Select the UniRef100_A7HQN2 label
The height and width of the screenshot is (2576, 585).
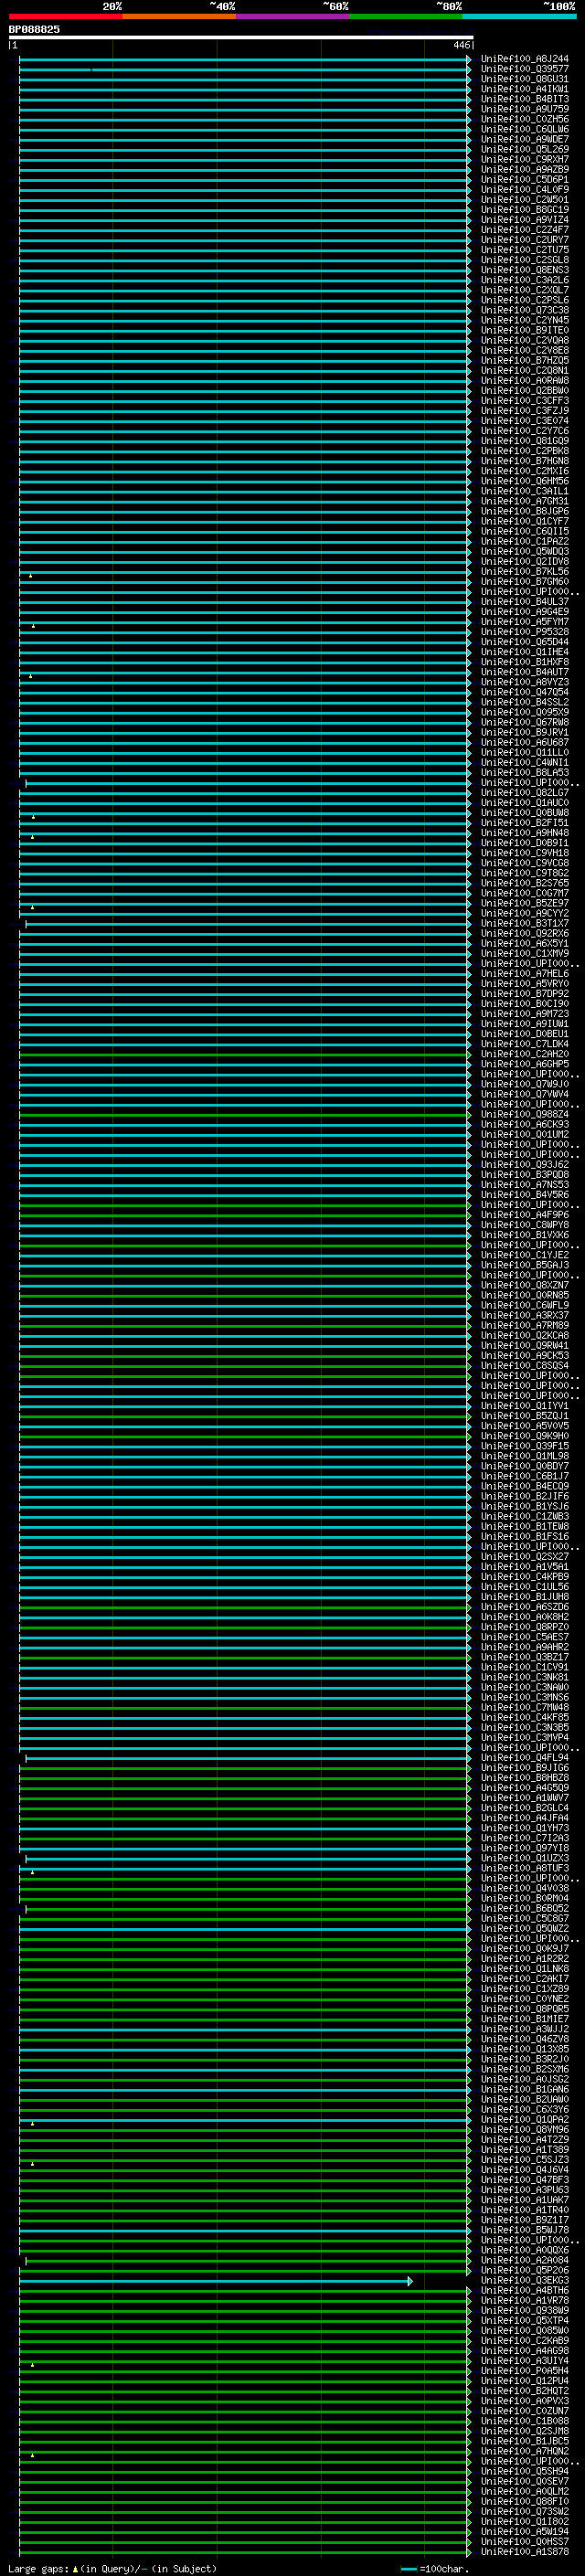(524, 2451)
